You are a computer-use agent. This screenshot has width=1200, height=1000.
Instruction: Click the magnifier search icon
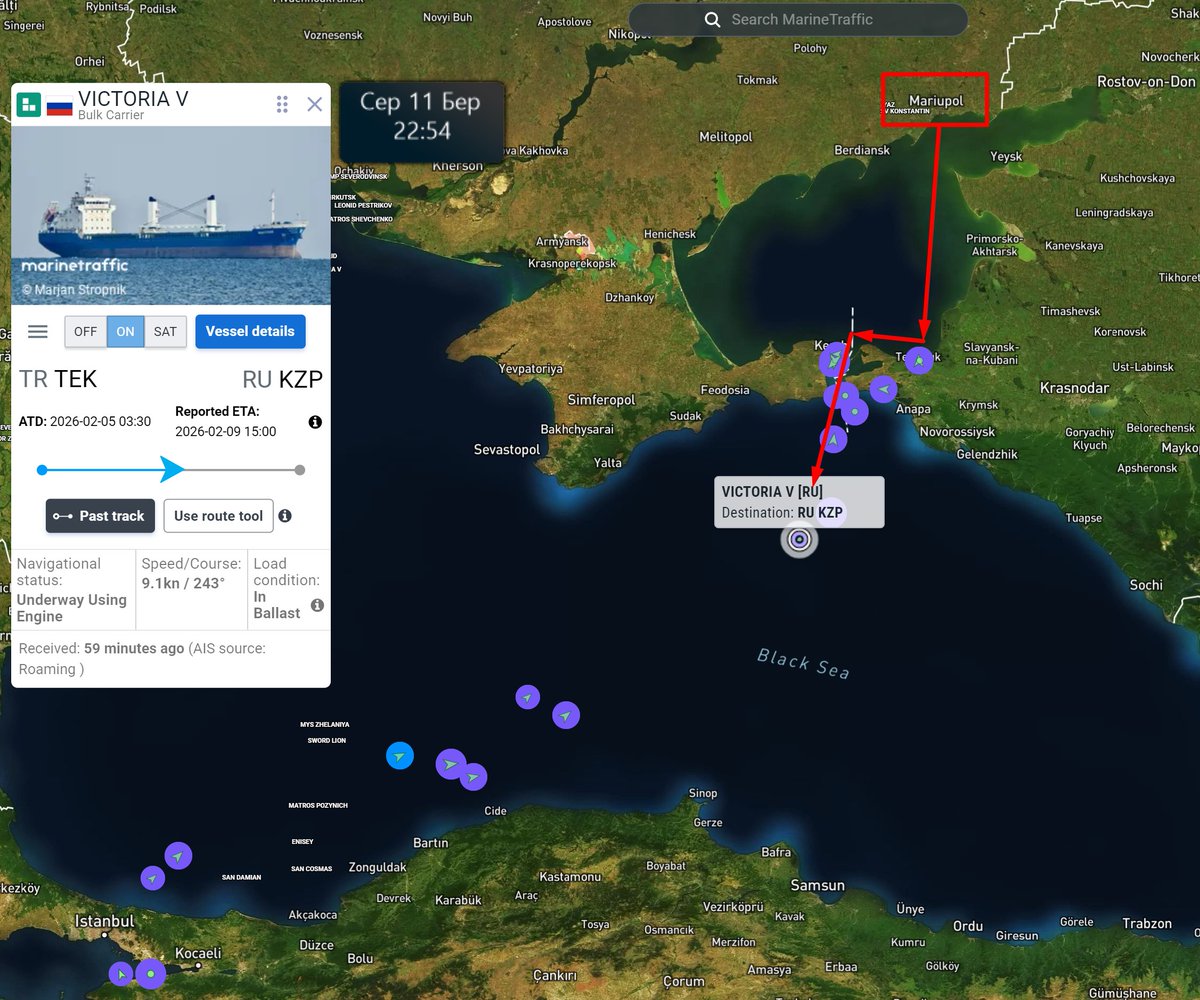pos(712,20)
